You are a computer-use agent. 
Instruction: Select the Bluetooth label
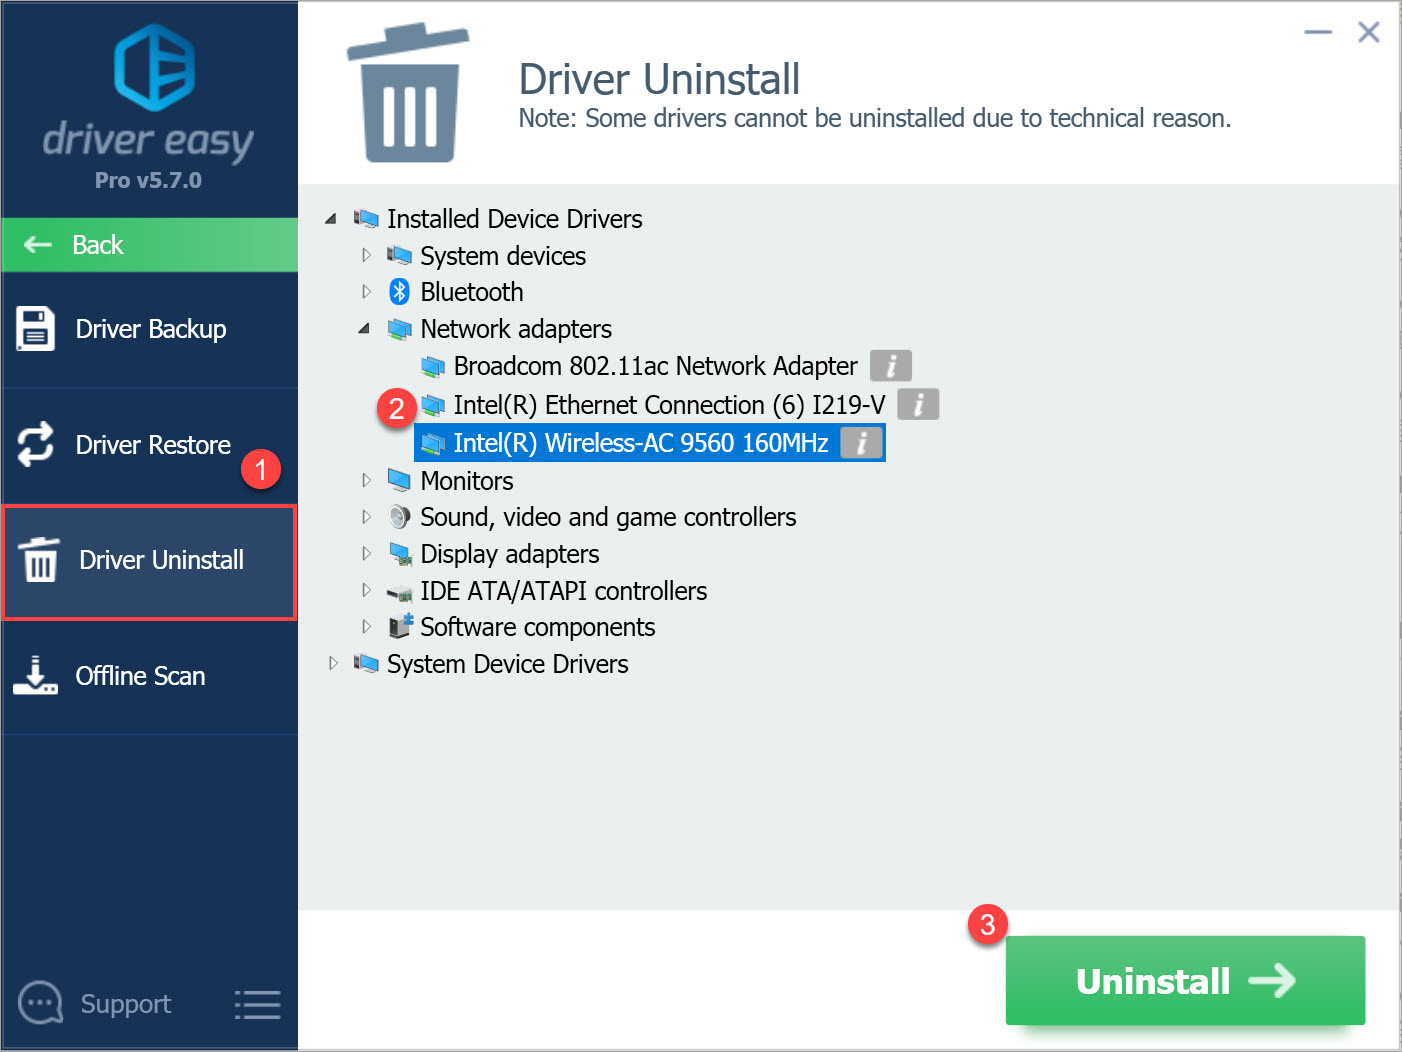click(x=472, y=292)
